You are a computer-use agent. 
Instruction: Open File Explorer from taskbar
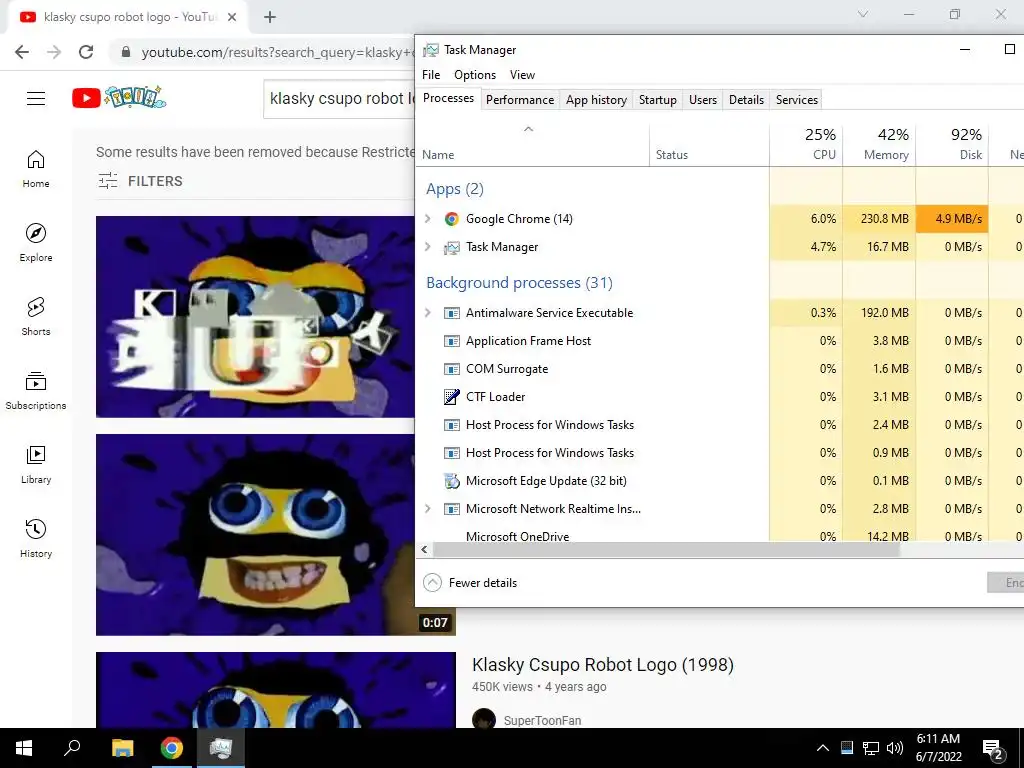122,748
